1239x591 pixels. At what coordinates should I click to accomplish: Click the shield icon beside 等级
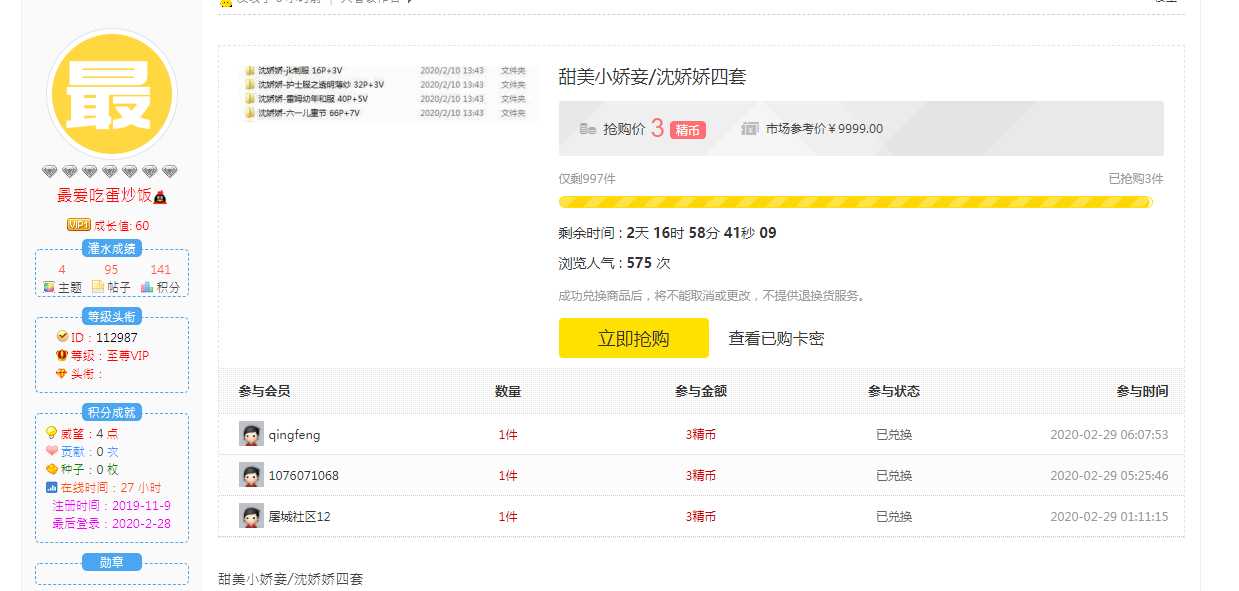[62, 355]
